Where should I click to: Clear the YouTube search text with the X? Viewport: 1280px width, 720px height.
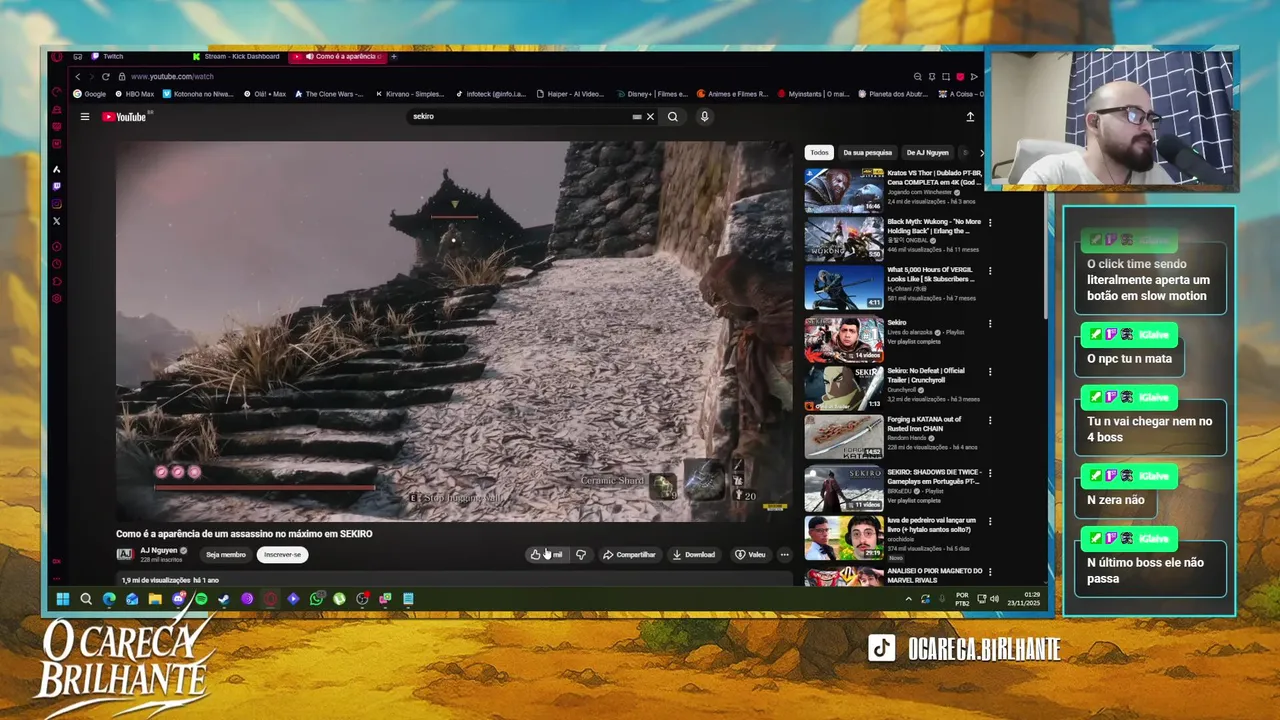click(650, 117)
